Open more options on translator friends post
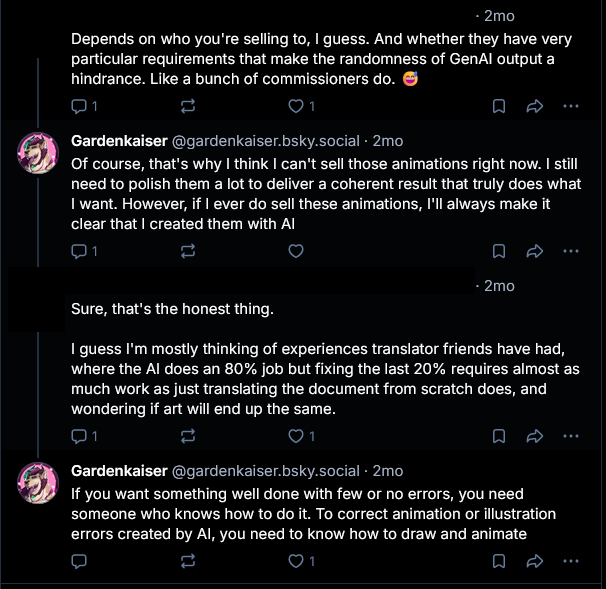 tap(570, 436)
